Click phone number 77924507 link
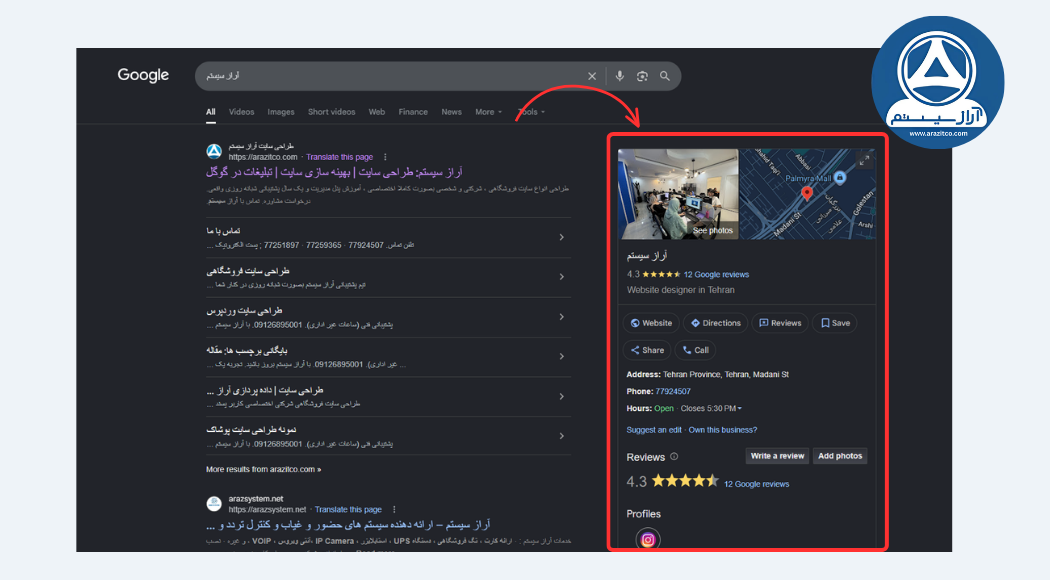This screenshot has width=1050, height=580. (672, 392)
